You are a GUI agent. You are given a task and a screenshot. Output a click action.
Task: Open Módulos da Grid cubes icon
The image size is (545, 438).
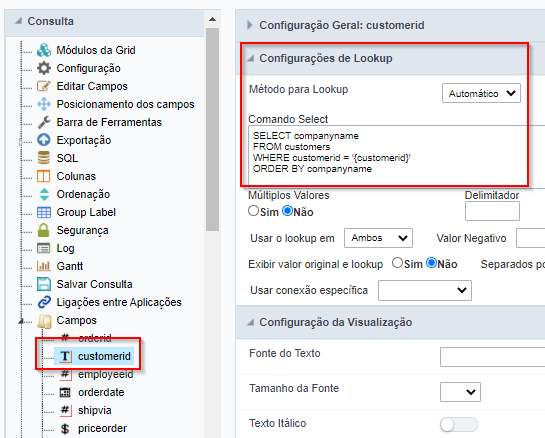pos(44,50)
